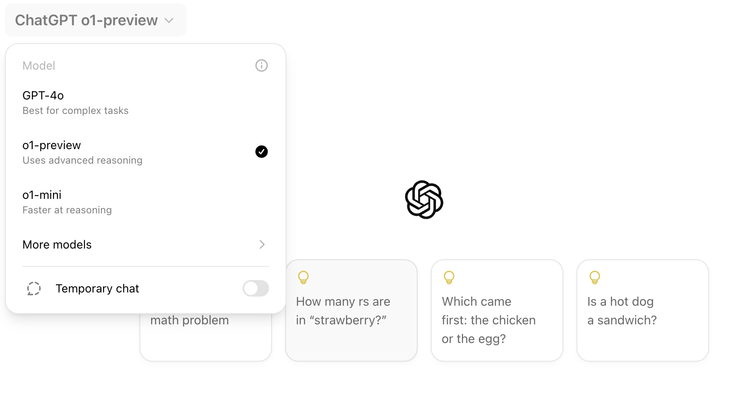
Task: Click "Which came first" suggestion card
Action: point(497,310)
